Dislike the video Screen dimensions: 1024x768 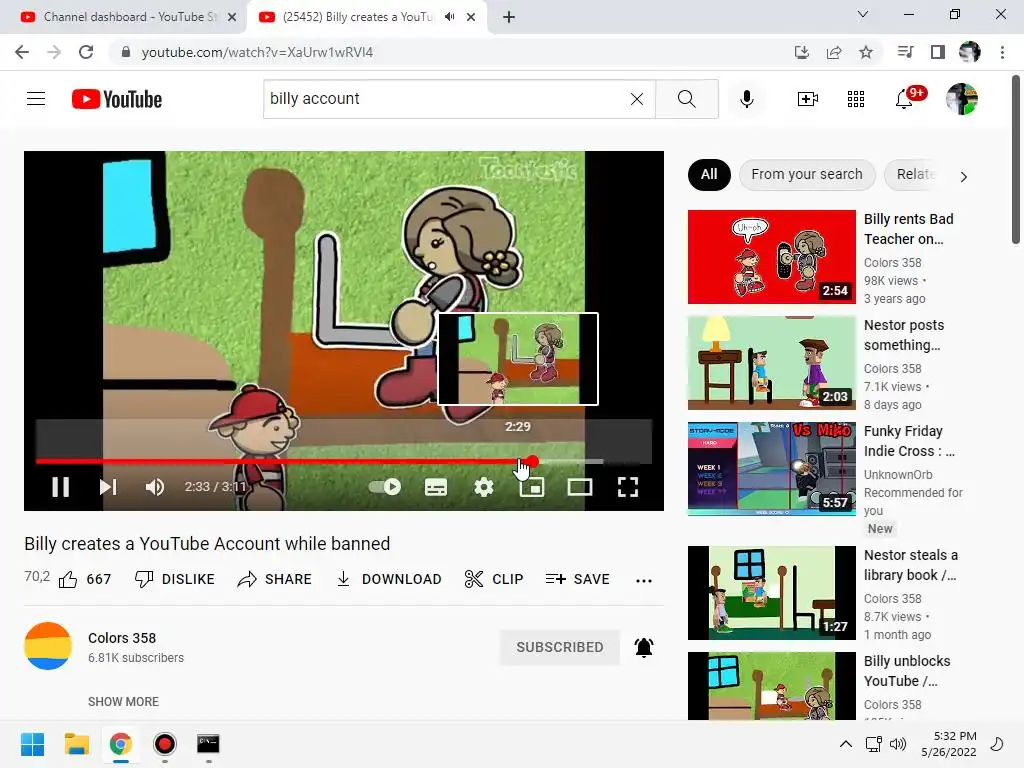[174, 579]
